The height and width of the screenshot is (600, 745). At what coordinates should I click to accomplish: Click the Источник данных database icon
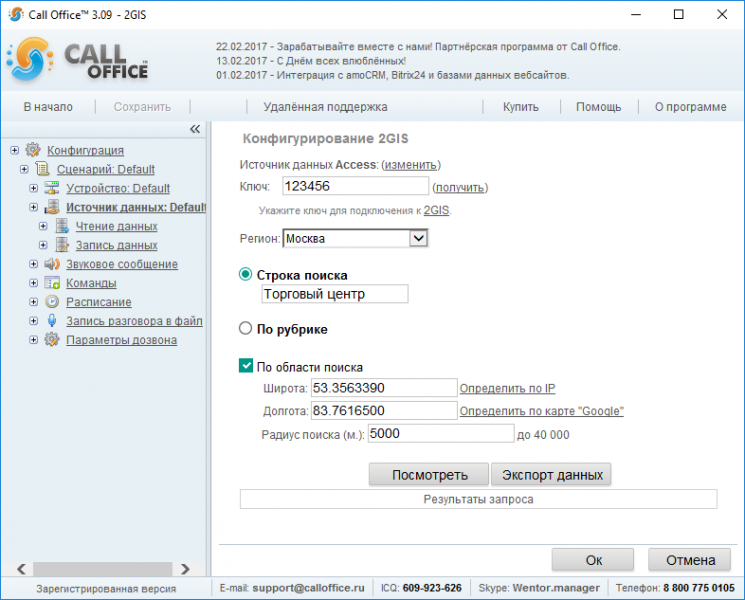(52, 207)
